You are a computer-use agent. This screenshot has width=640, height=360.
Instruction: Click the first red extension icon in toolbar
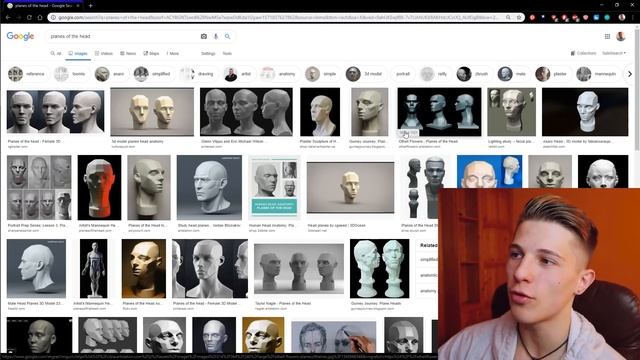532,18
